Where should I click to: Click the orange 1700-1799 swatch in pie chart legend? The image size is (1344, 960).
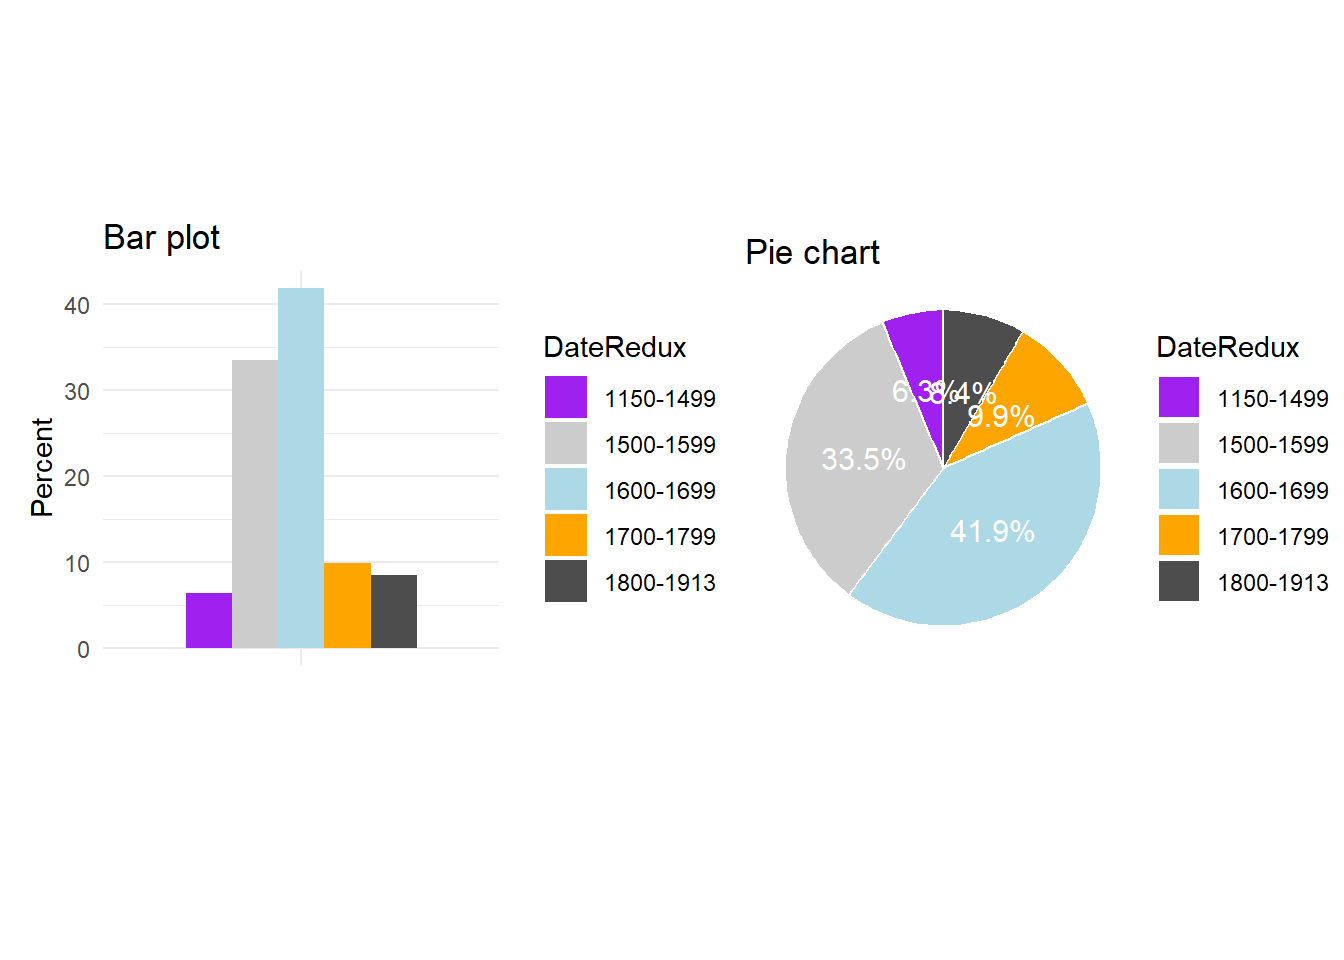tap(1178, 535)
